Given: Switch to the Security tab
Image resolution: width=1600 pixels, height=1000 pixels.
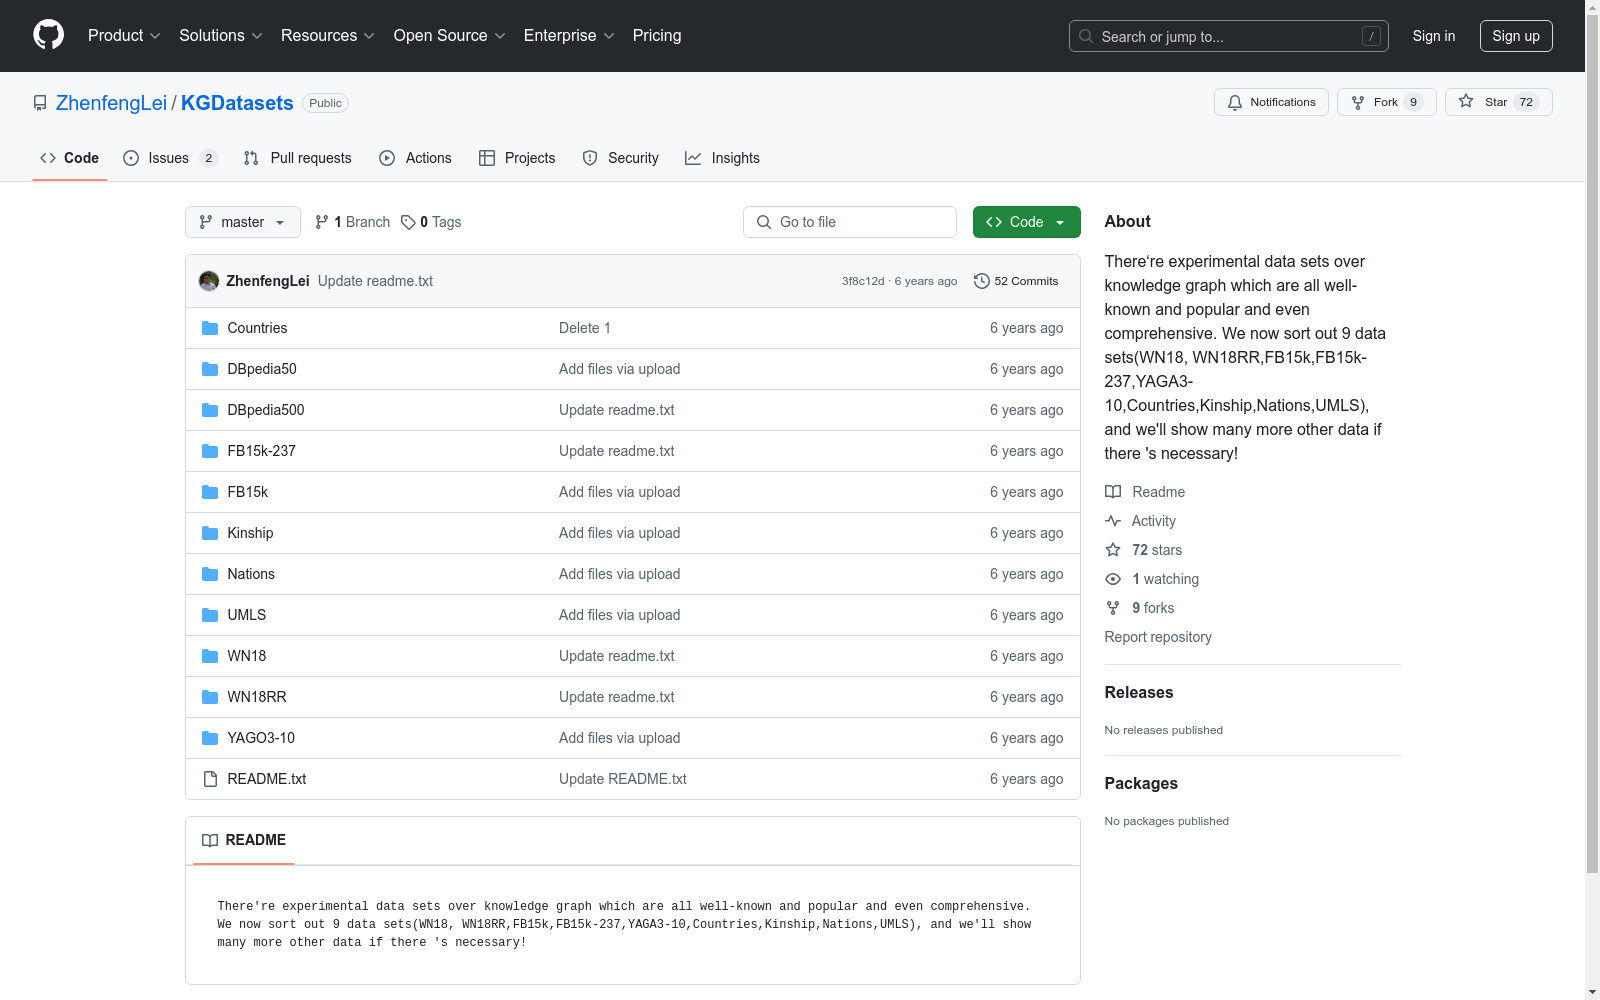Looking at the screenshot, I should click(x=621, y=158).
